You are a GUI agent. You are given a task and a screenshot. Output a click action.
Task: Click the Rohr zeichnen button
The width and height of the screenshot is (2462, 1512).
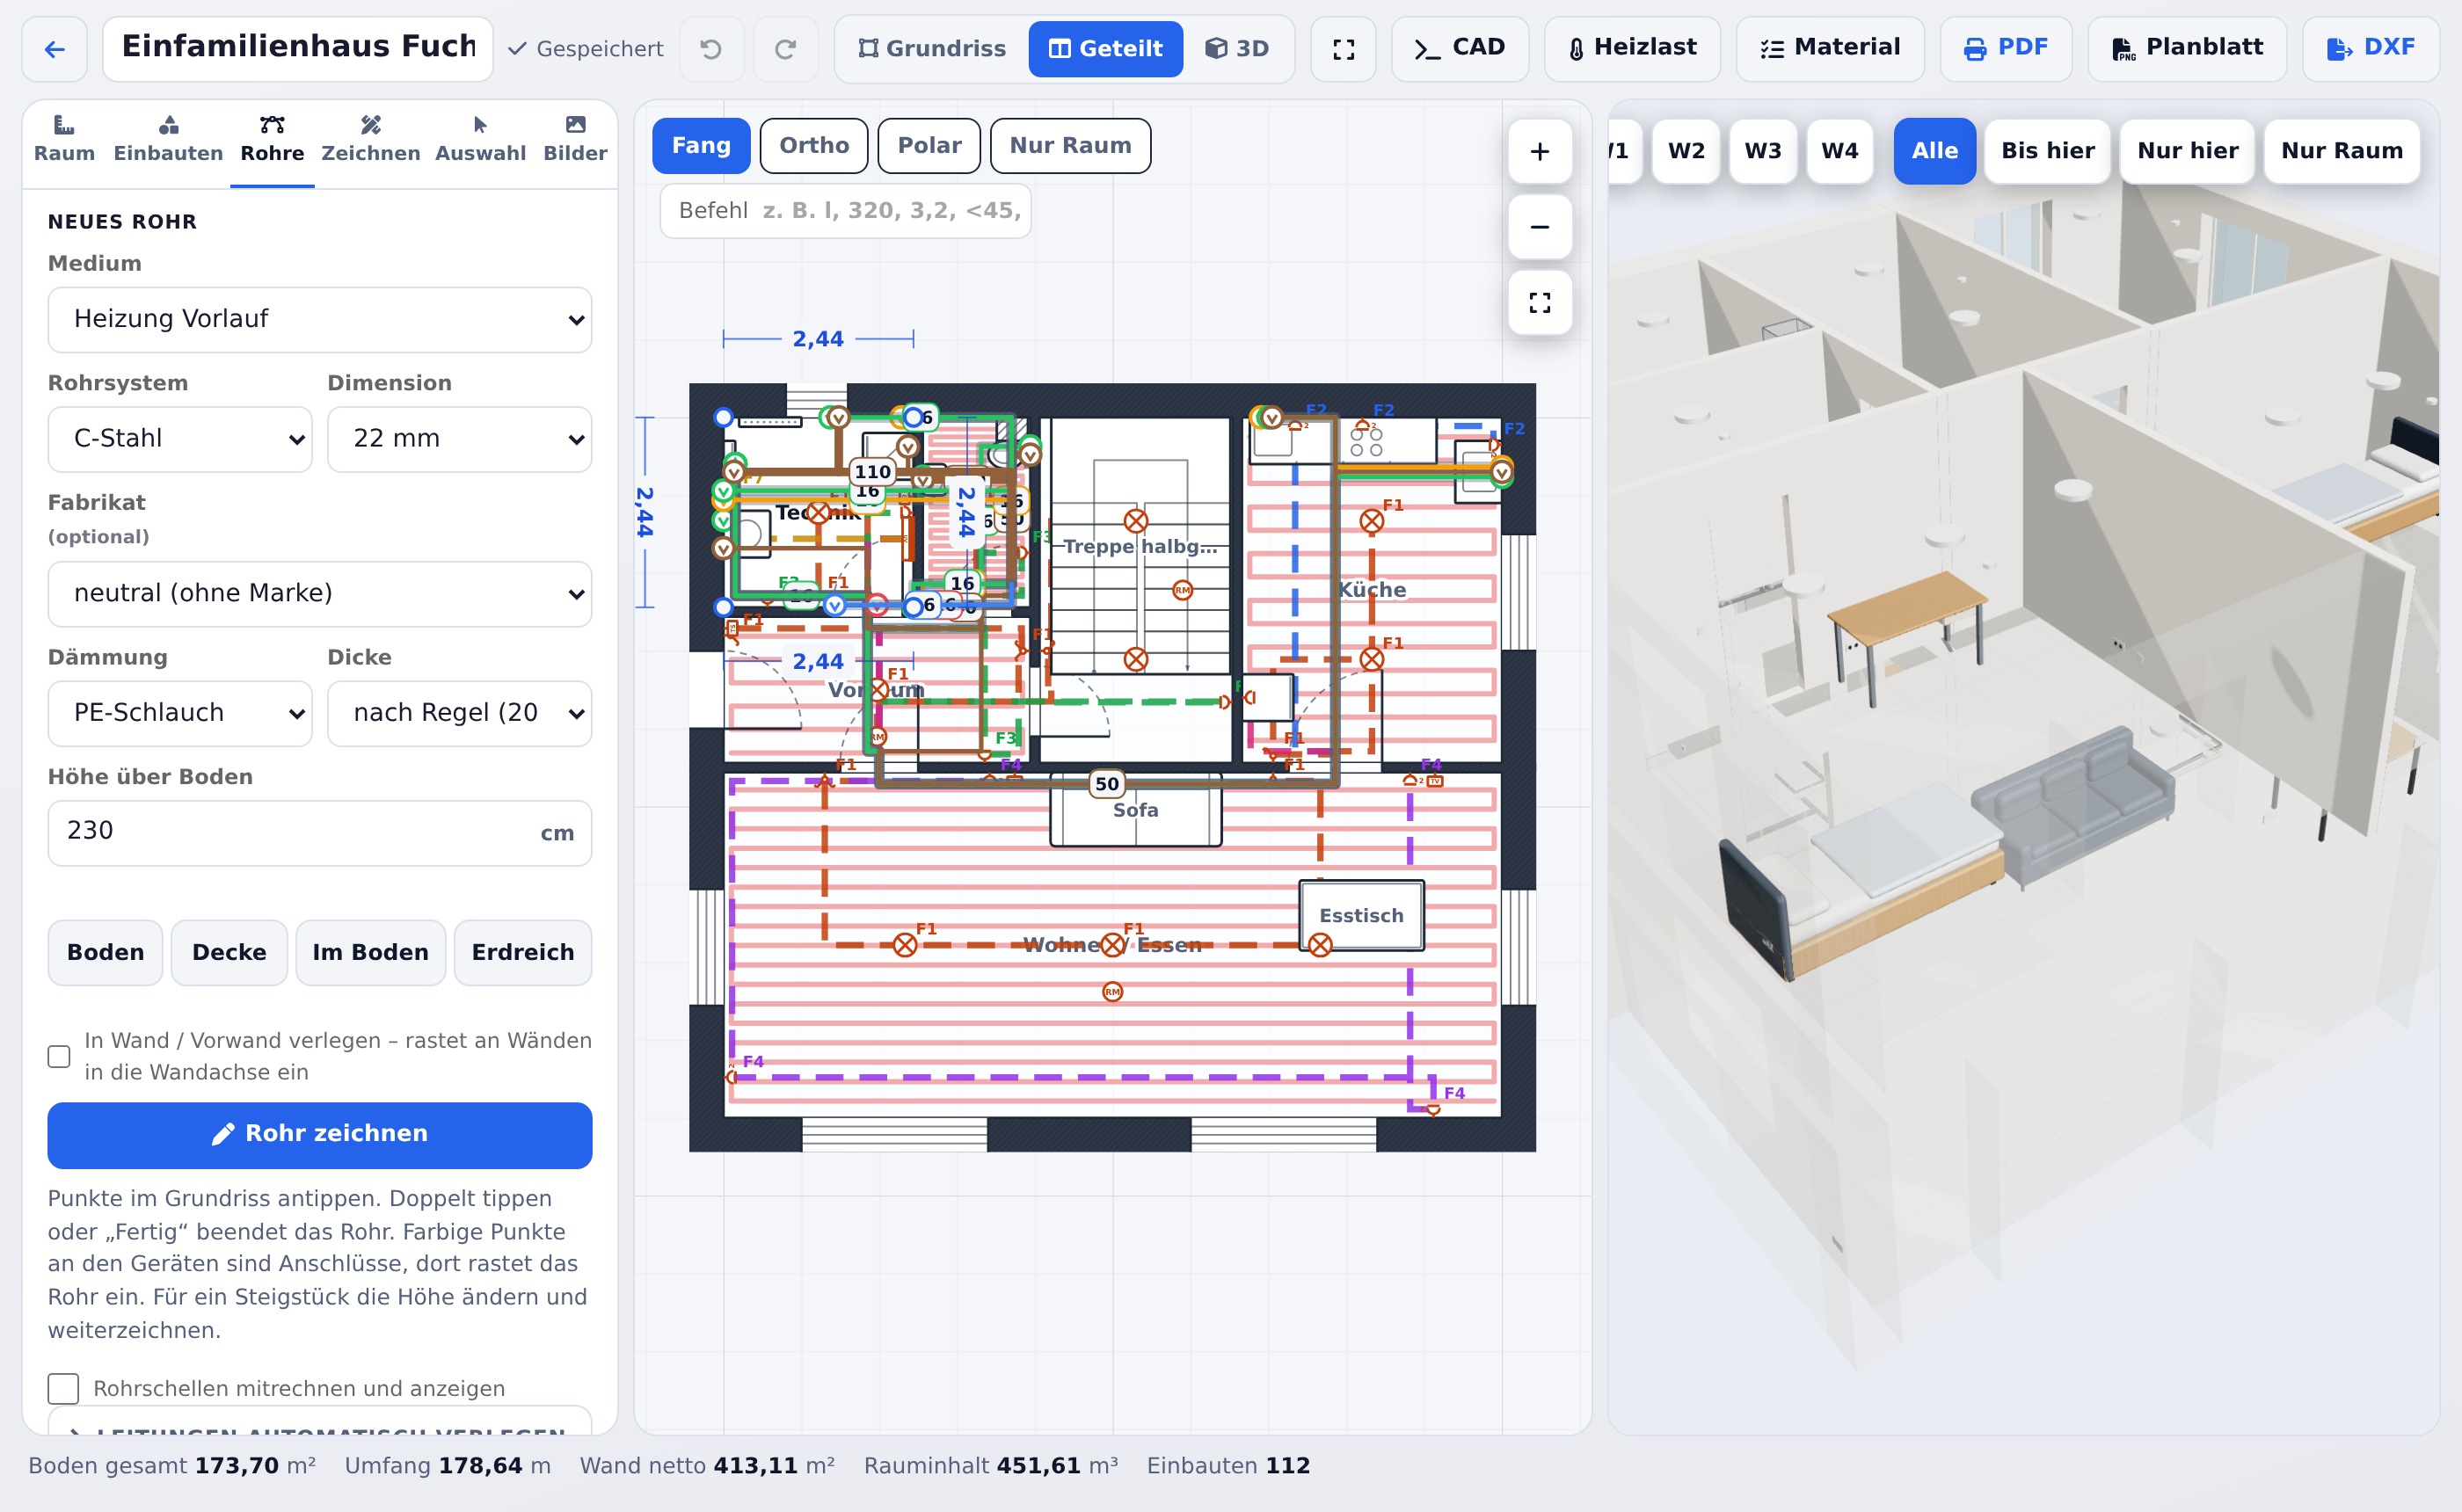pos(320,1135)
